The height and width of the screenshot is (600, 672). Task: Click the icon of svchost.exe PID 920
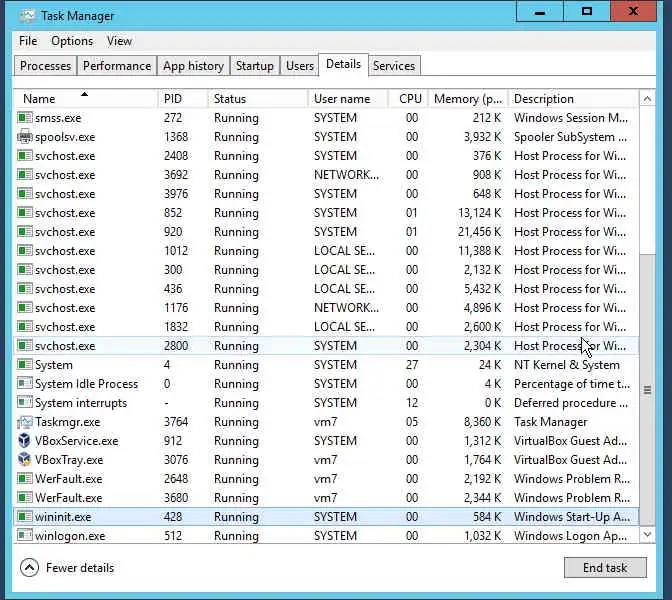[x=25, y=231]
